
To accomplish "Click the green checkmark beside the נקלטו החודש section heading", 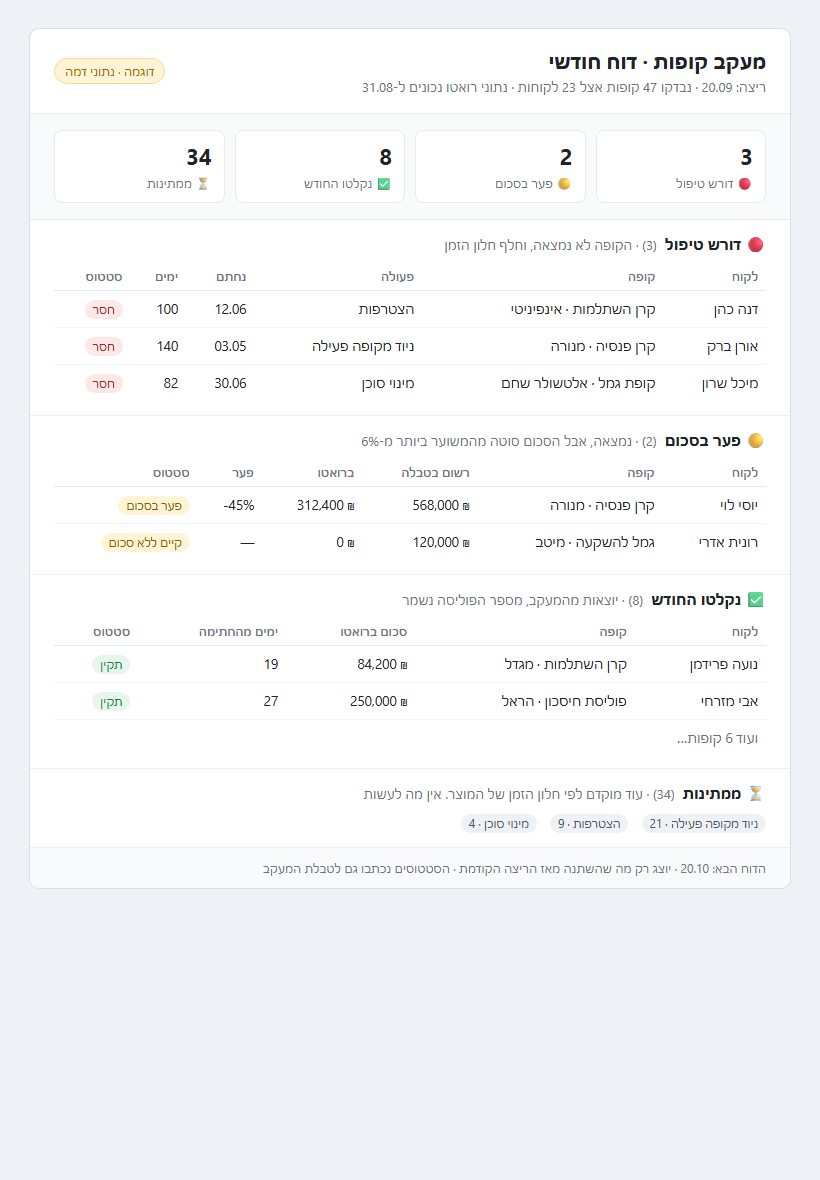I will tap(756, 600).
